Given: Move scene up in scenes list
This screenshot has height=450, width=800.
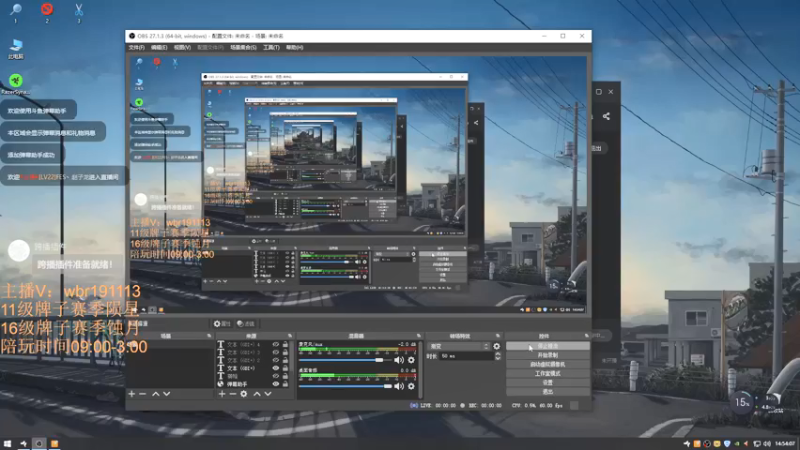Looking at the screenshot, I should coord(156,394).
